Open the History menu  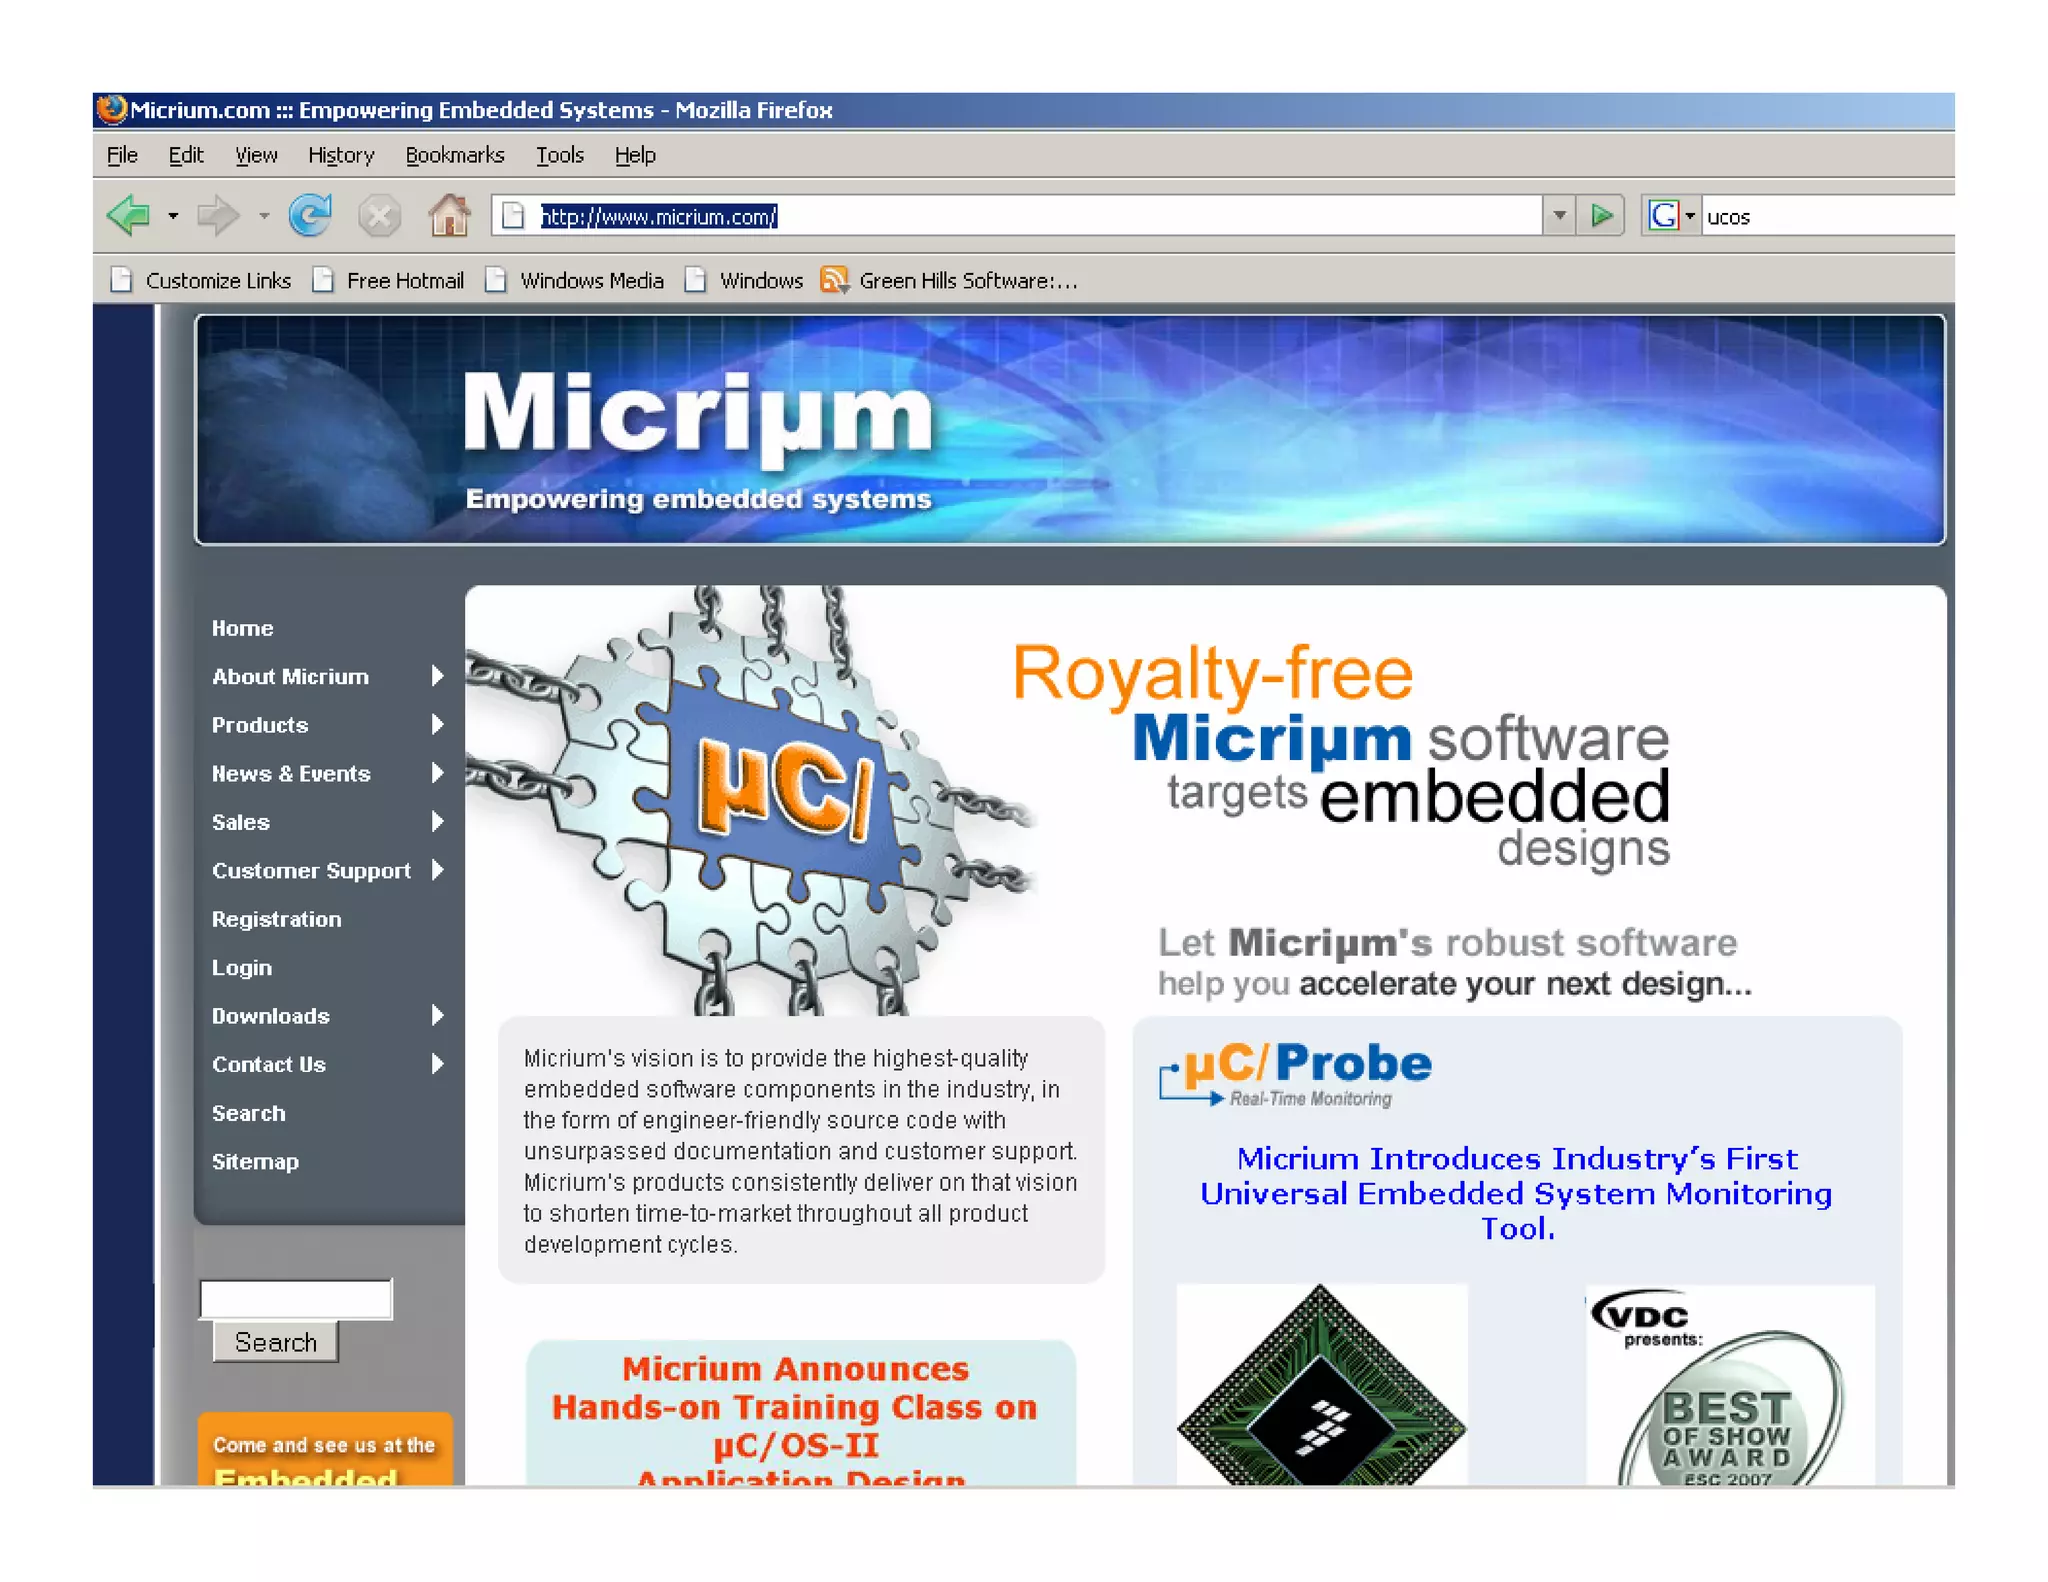coord(341,155)
